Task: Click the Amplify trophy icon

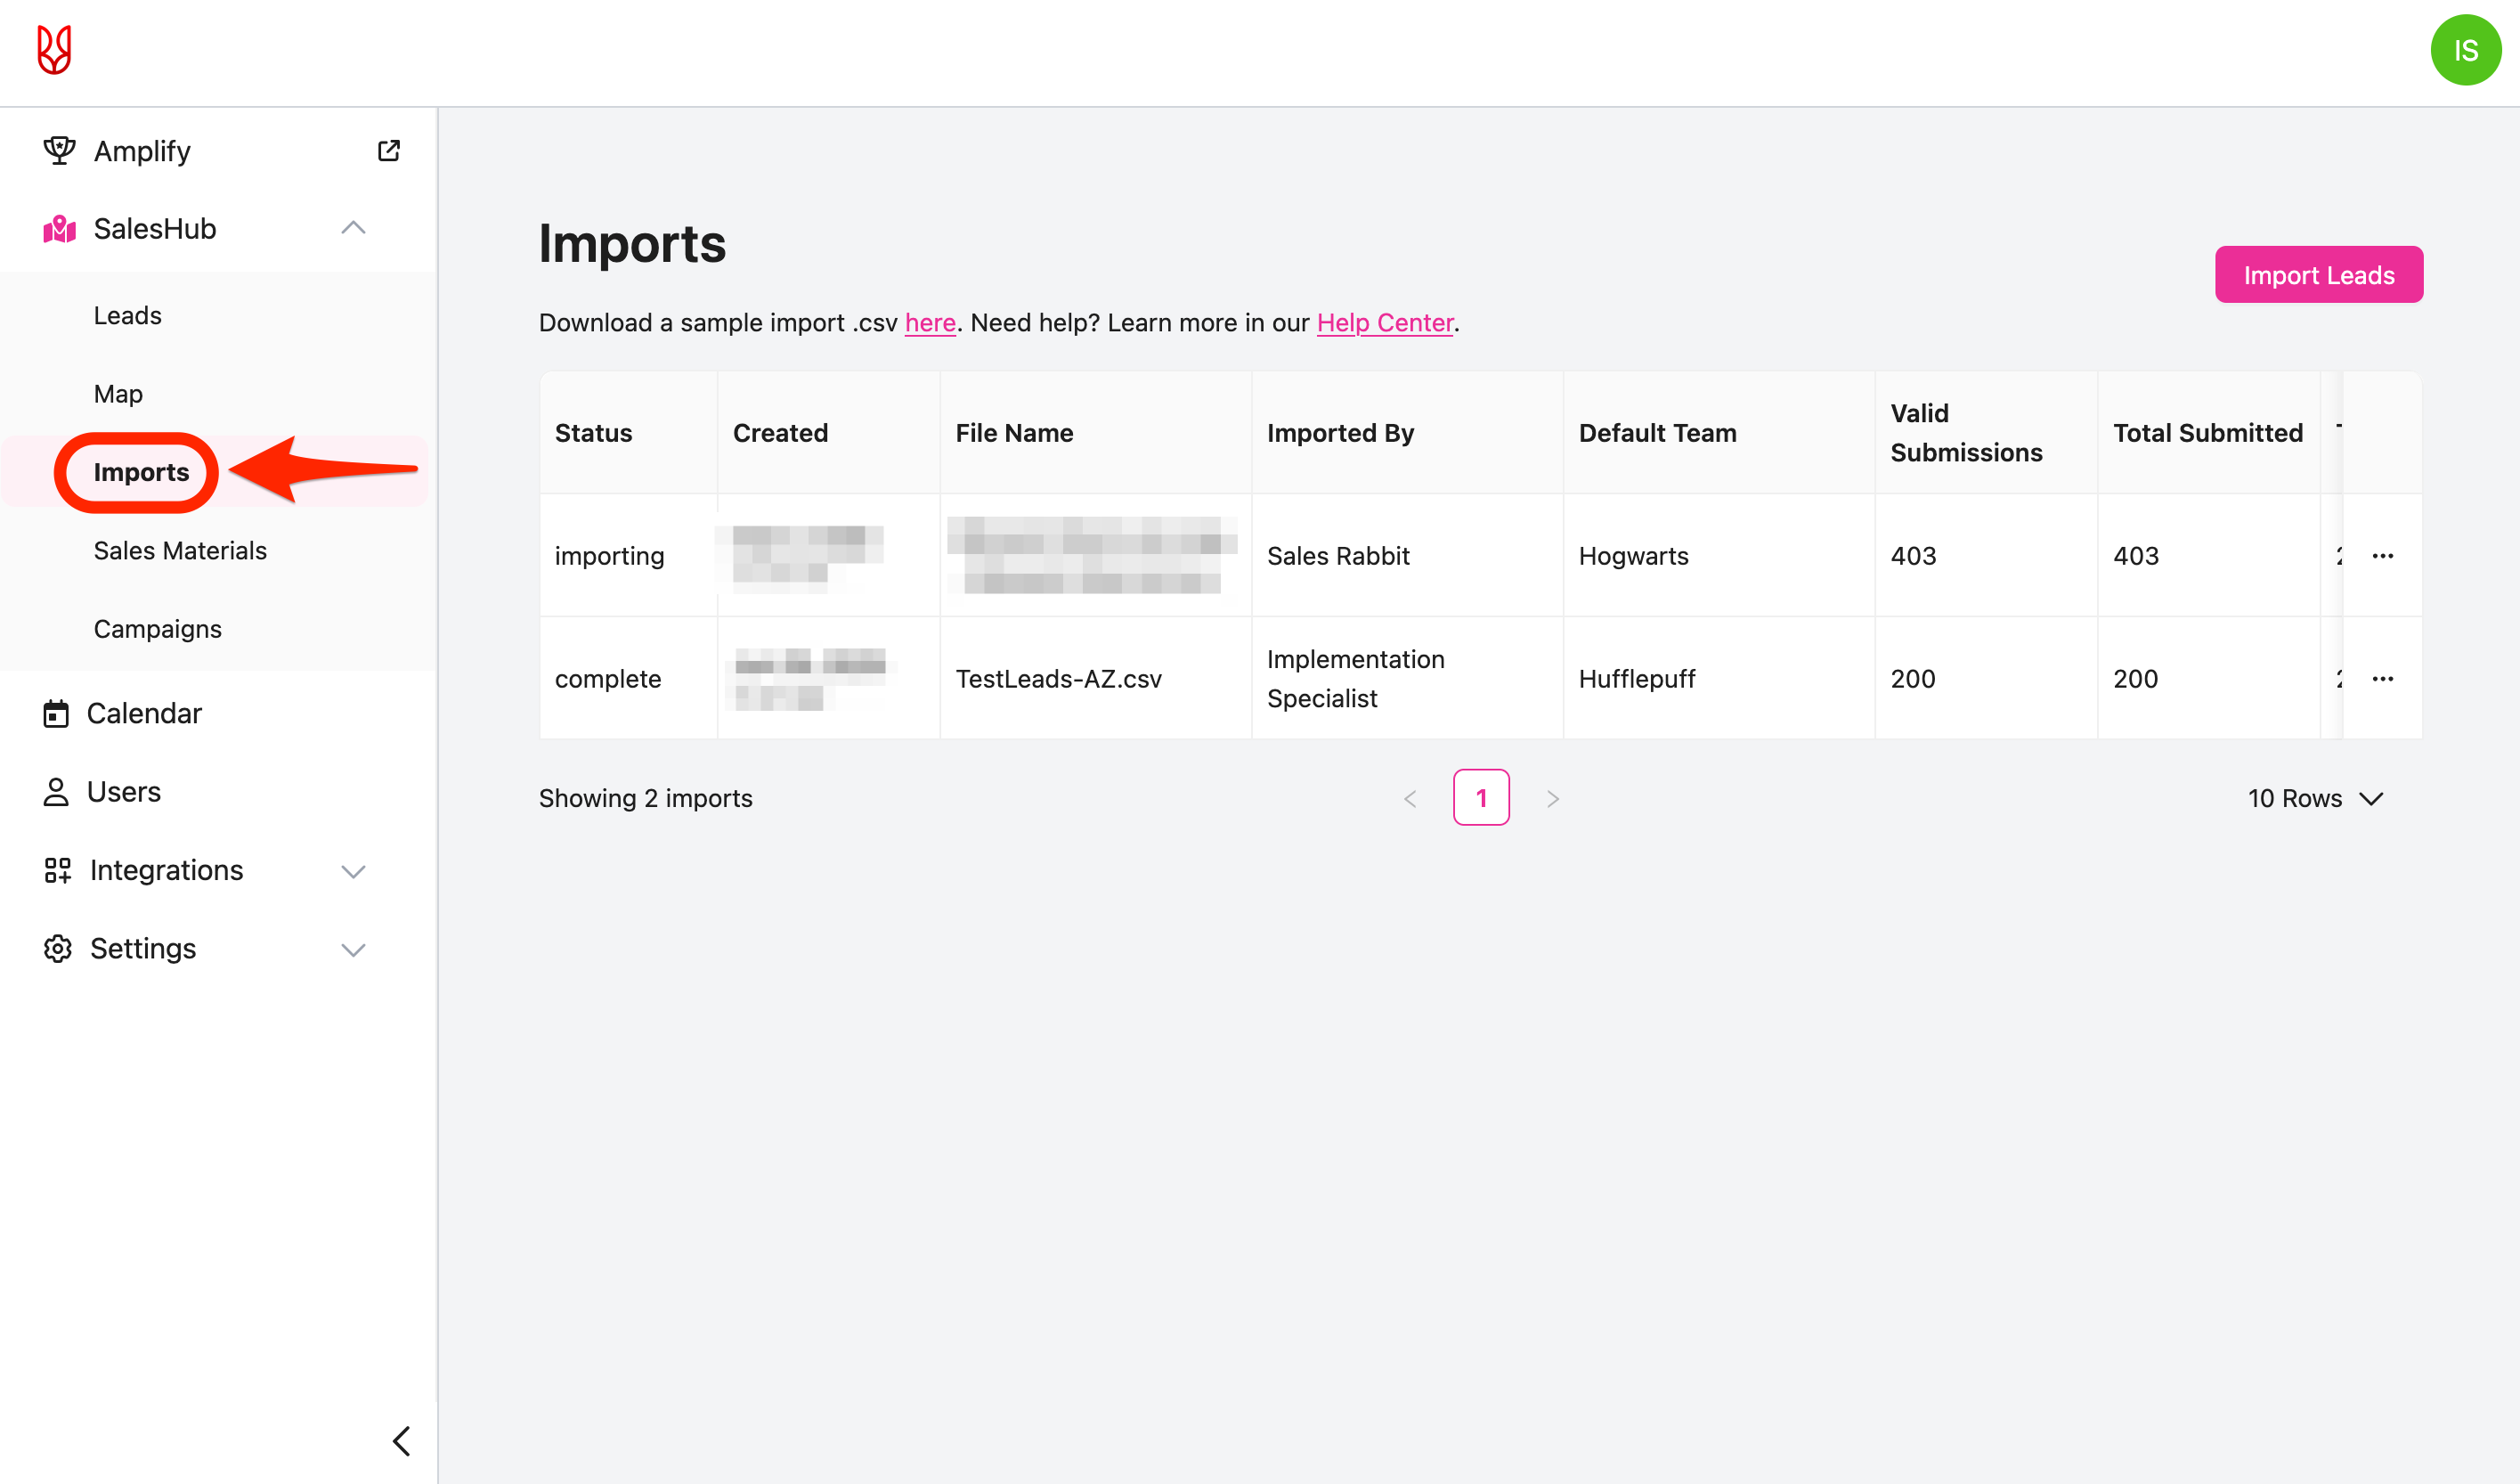Action: pos(59,151)
